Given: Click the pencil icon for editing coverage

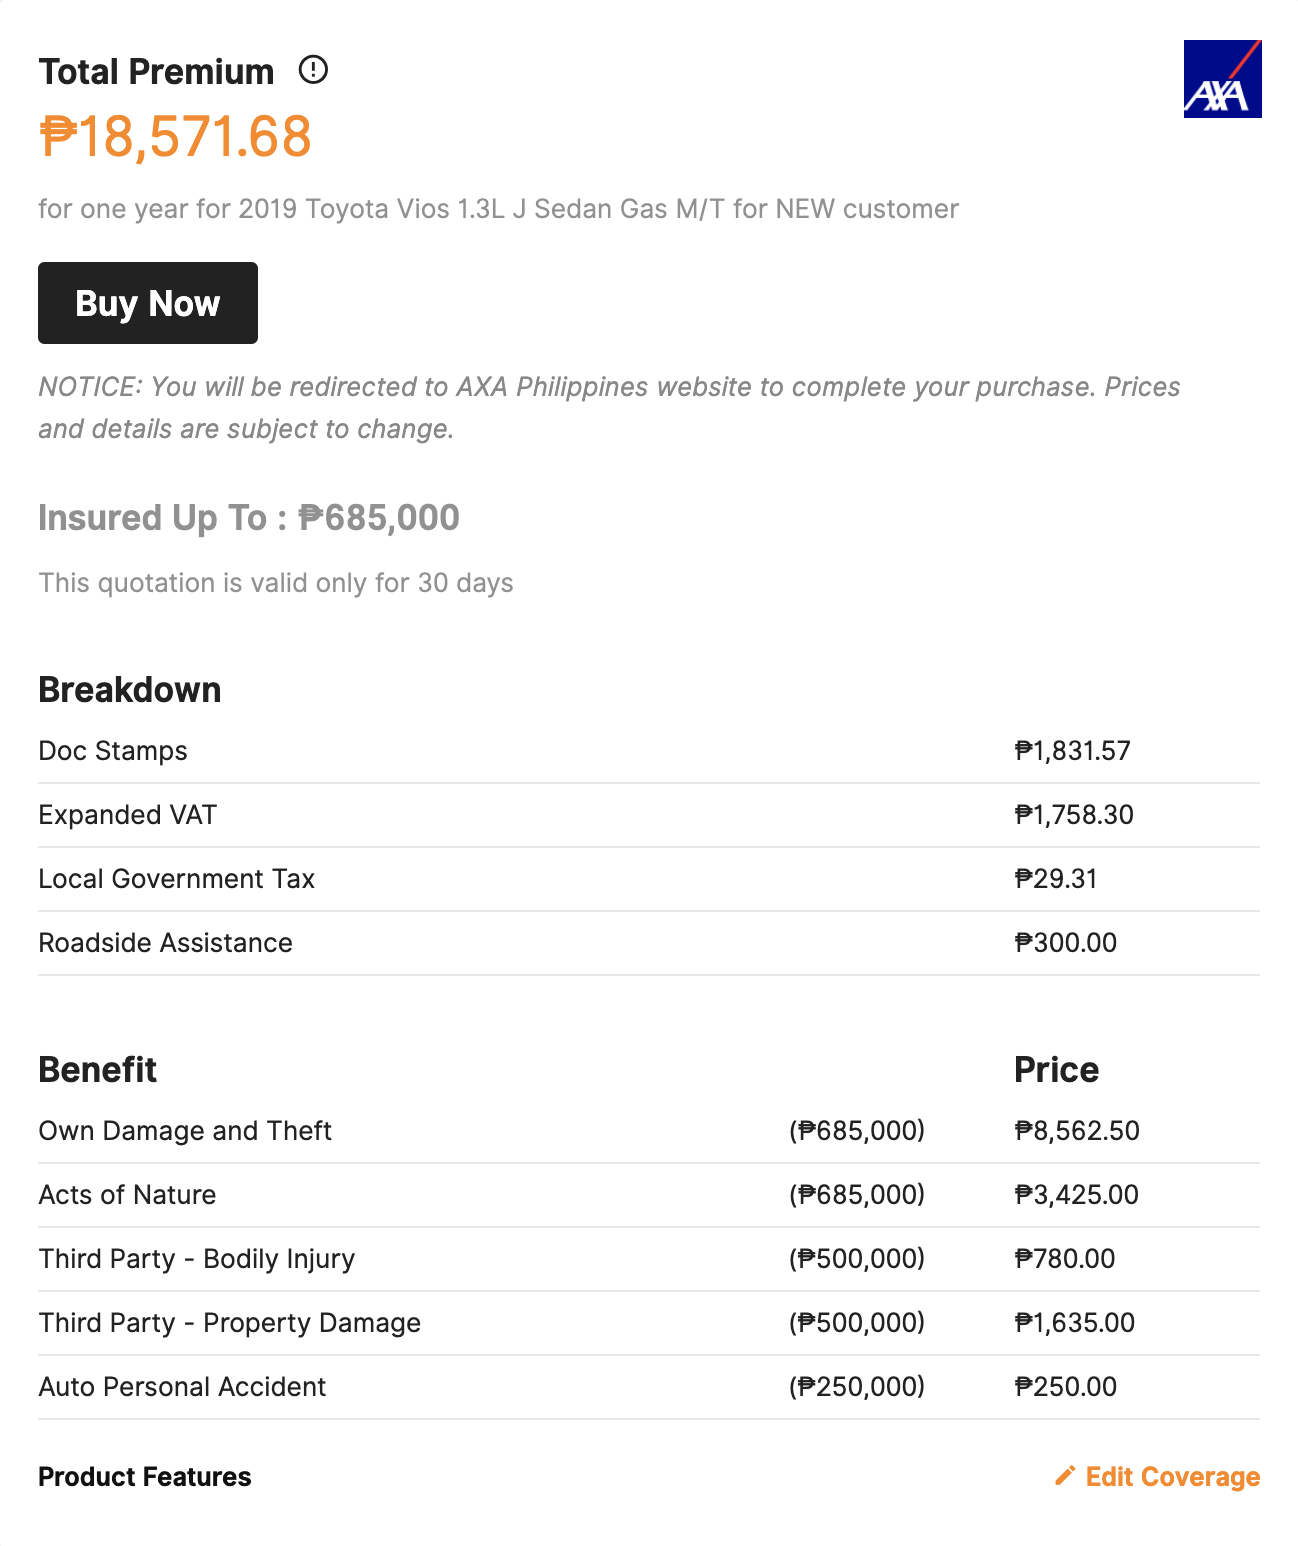Looking at the screenshot, I should pos(1065,1476).
